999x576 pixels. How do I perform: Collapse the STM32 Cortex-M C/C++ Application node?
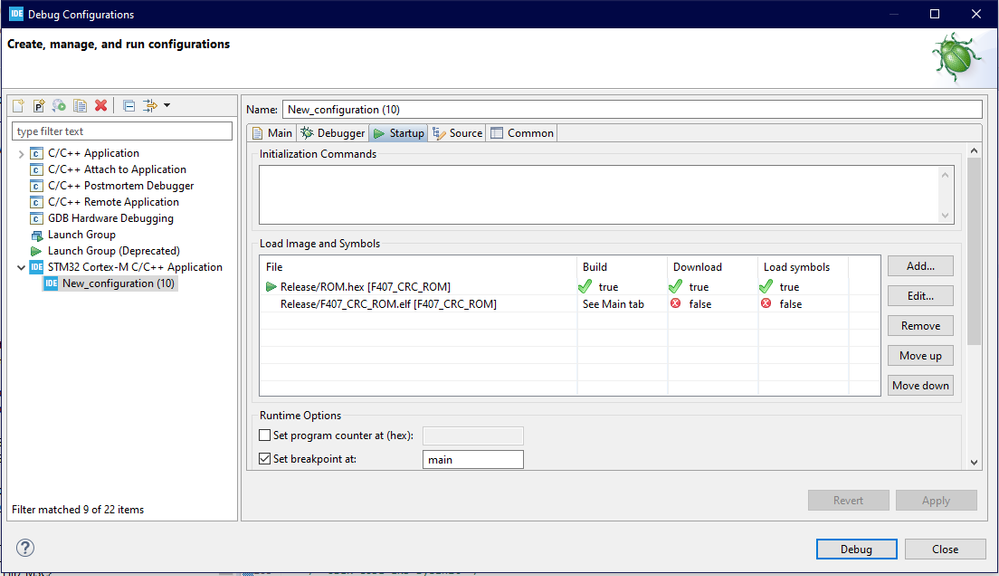tap(21, 267)
